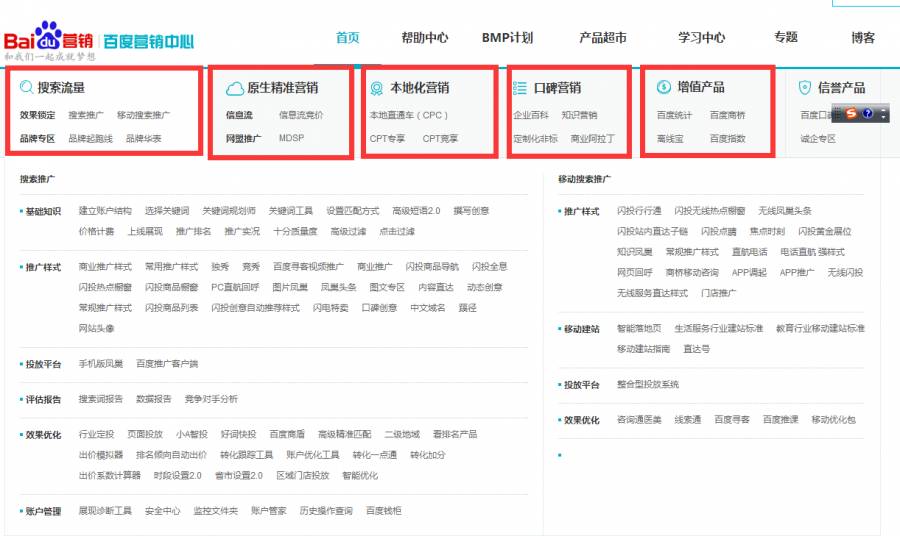Click 设置匹配方式 link
Screen dimensions: 900x536
[x=353, y=211]
